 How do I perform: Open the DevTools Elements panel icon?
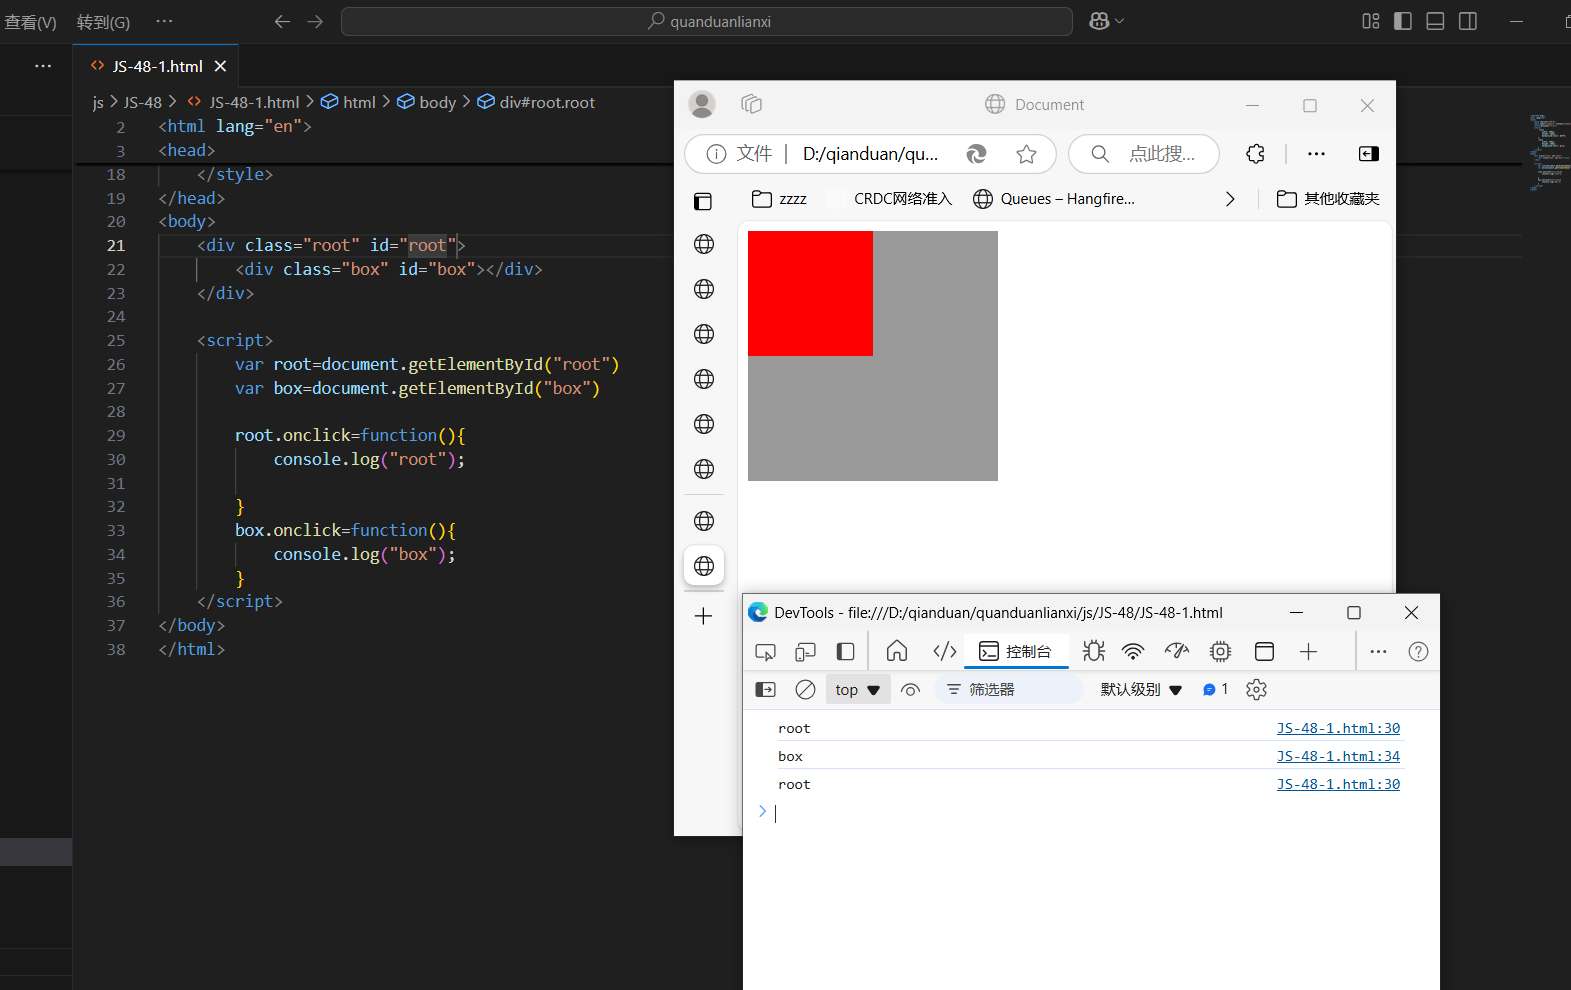(x=944, y=652)
